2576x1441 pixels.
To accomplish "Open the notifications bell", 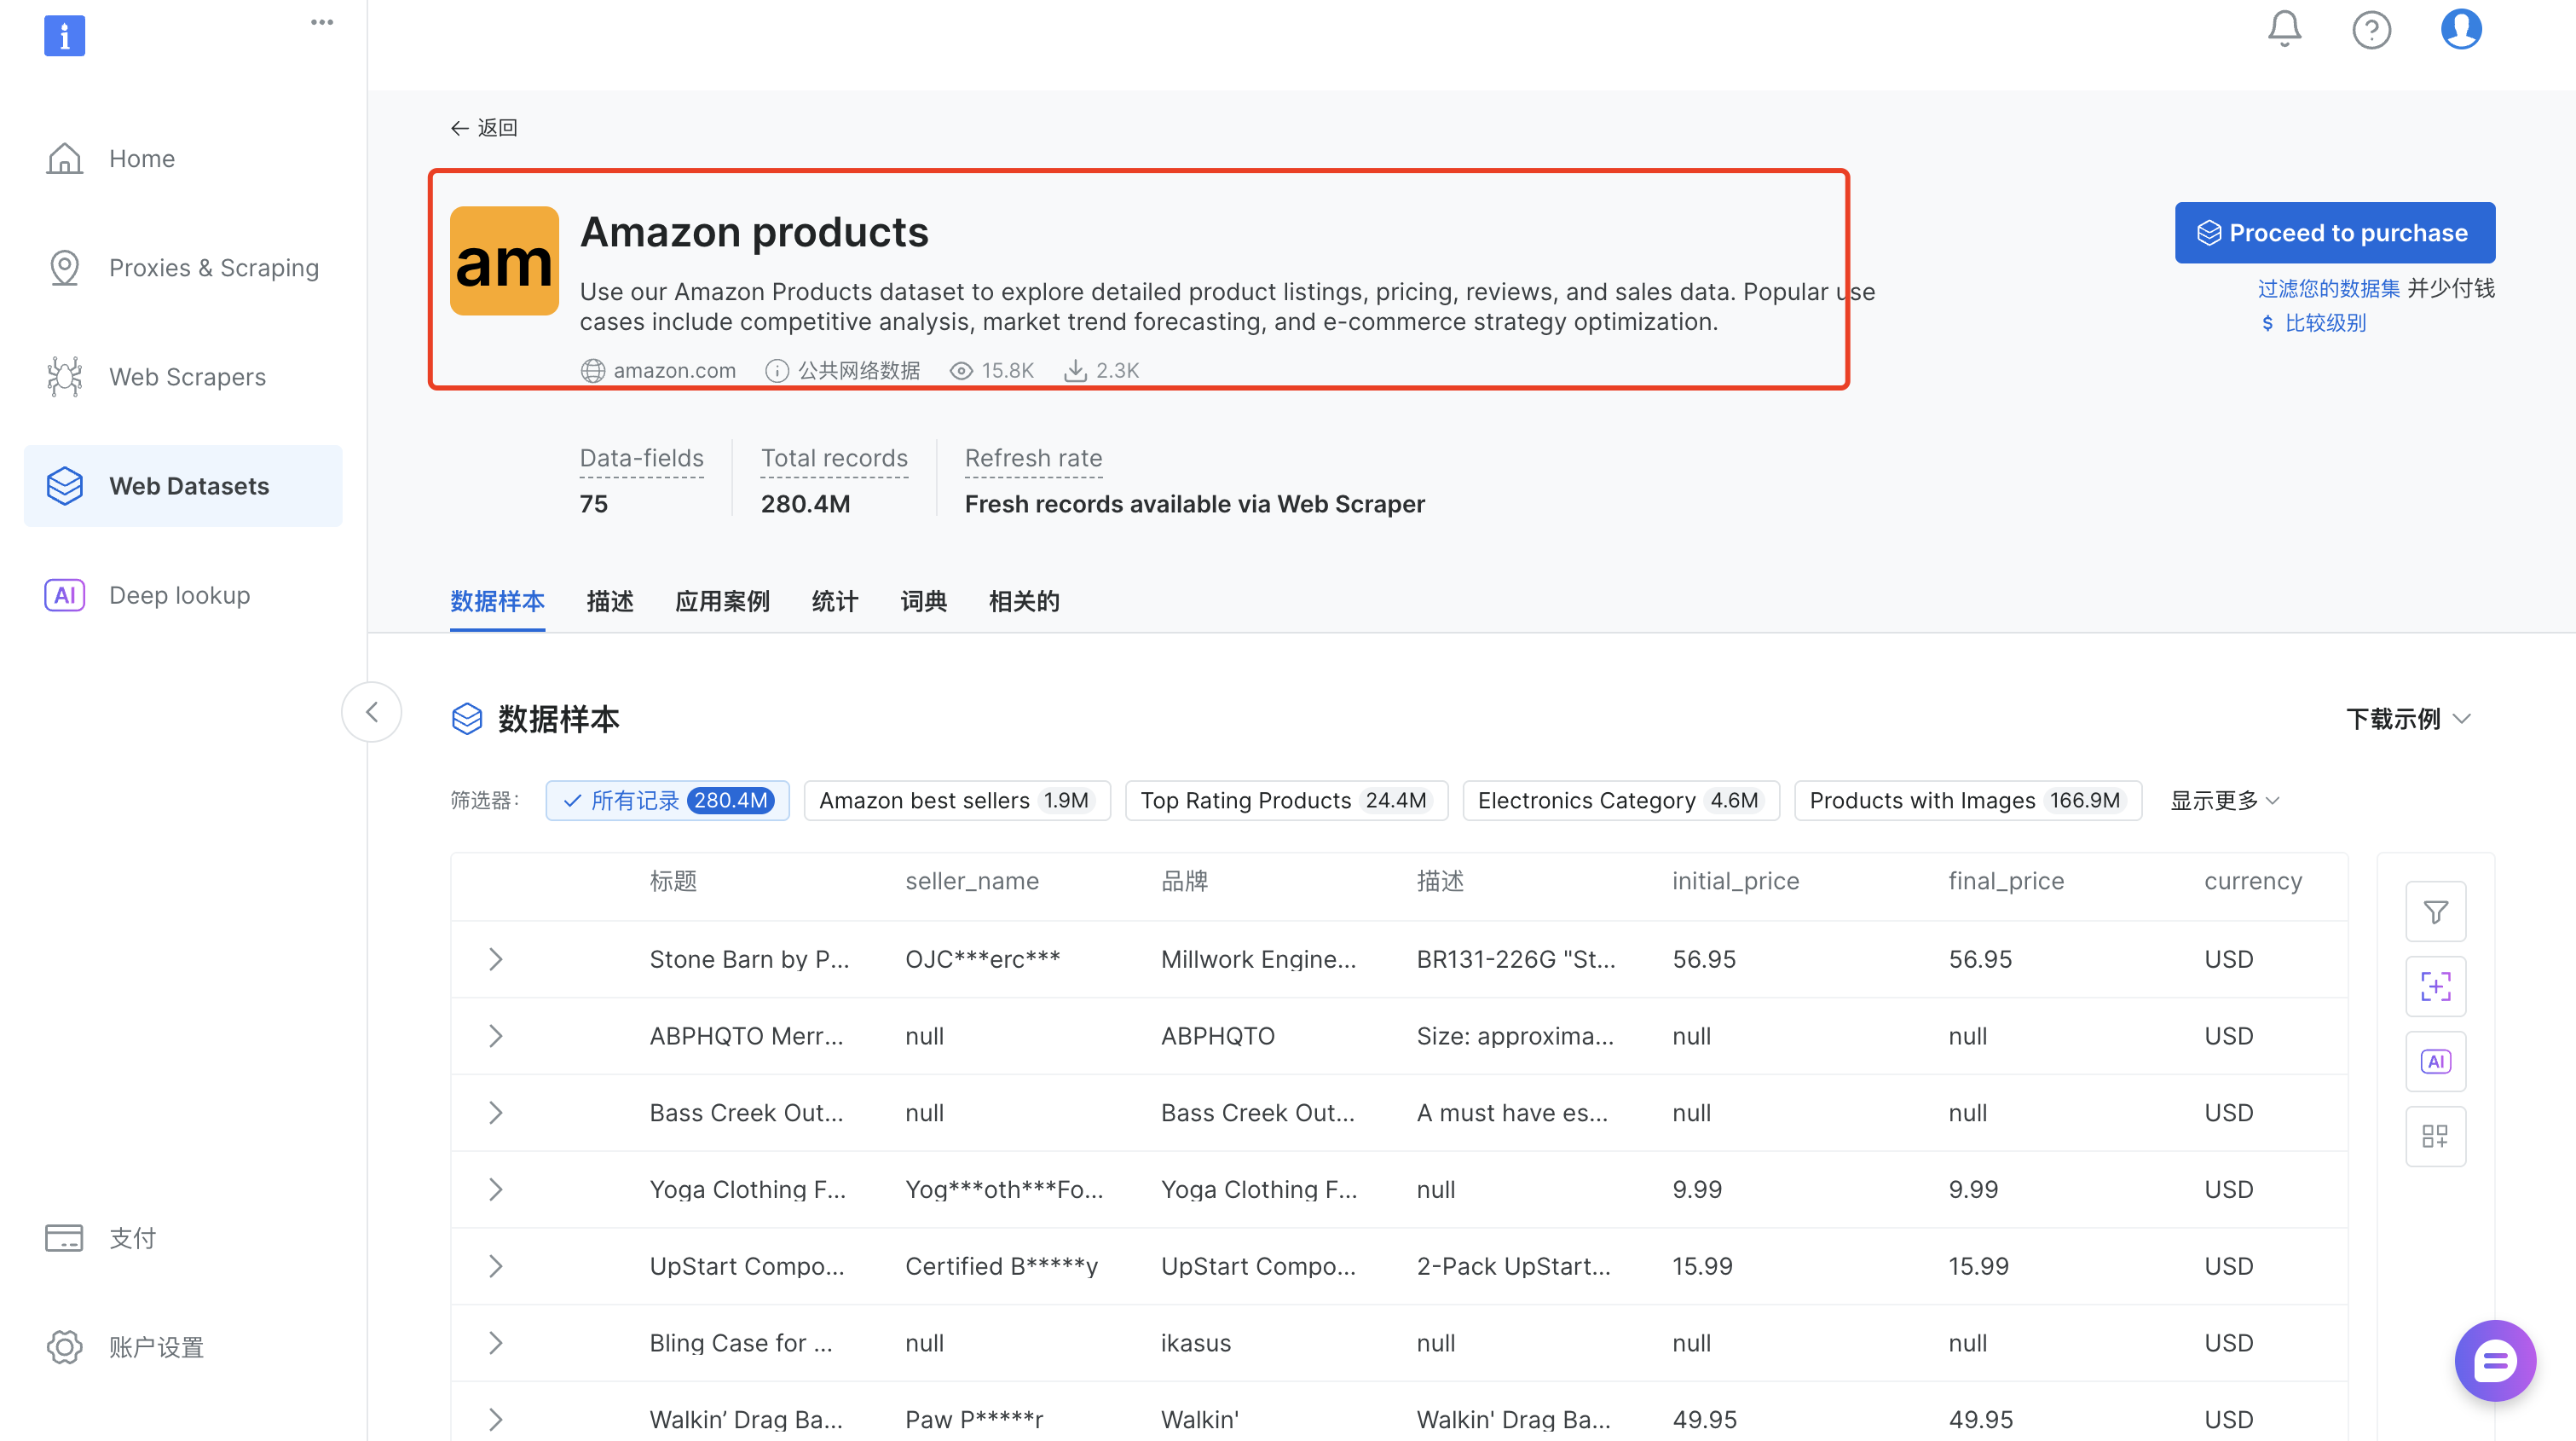I will click(x=2284, y=29).
